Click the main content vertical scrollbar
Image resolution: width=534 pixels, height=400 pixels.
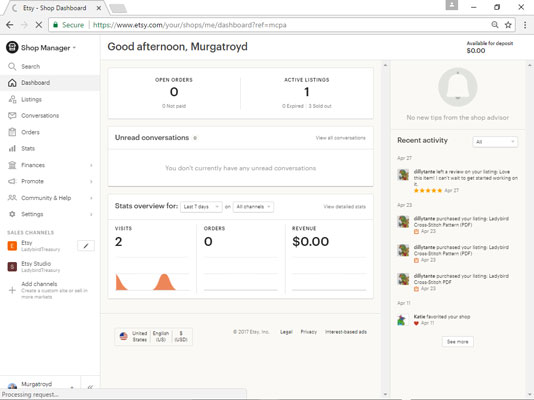pyautogui.click(x=386, y=229)
